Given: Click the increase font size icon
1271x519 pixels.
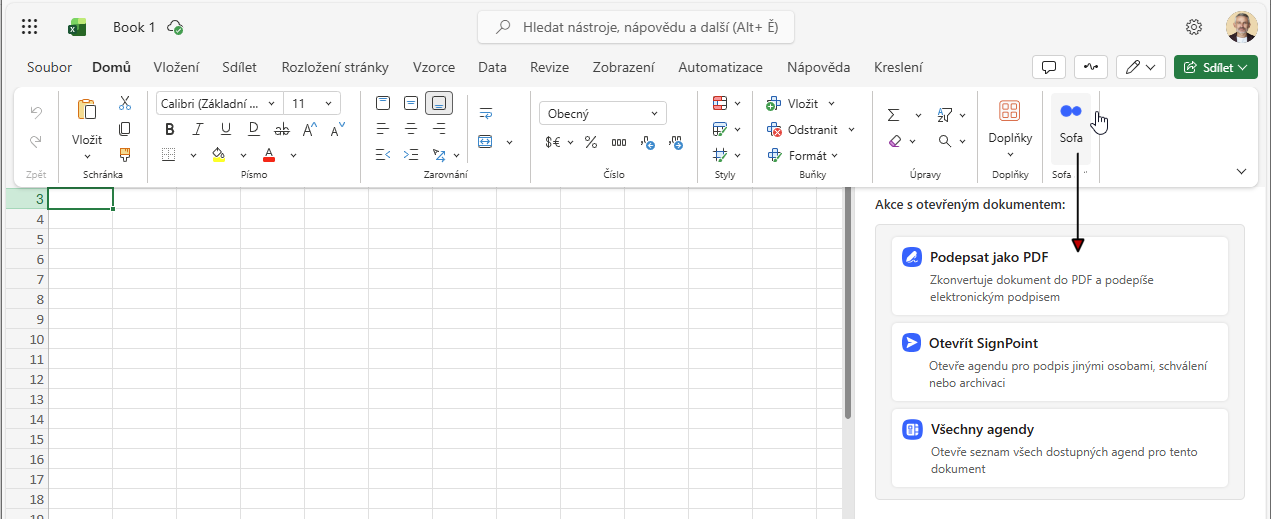Looking at the screenshot, I should 310,129.
